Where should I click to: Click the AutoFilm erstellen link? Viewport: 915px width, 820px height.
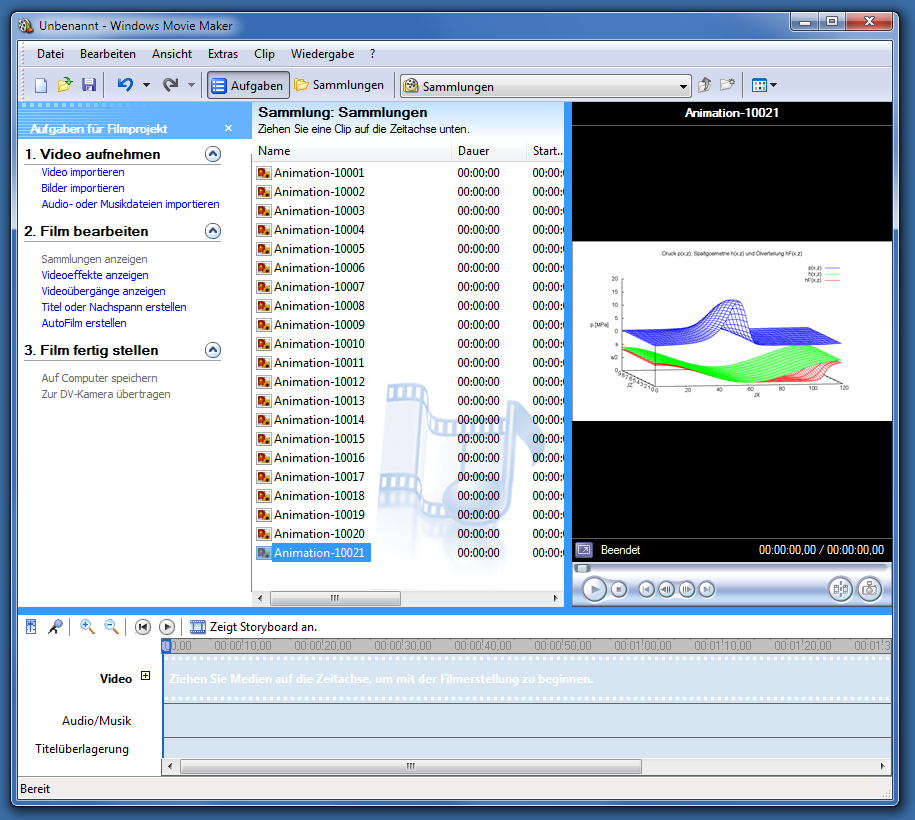click(x=84, y=323)
